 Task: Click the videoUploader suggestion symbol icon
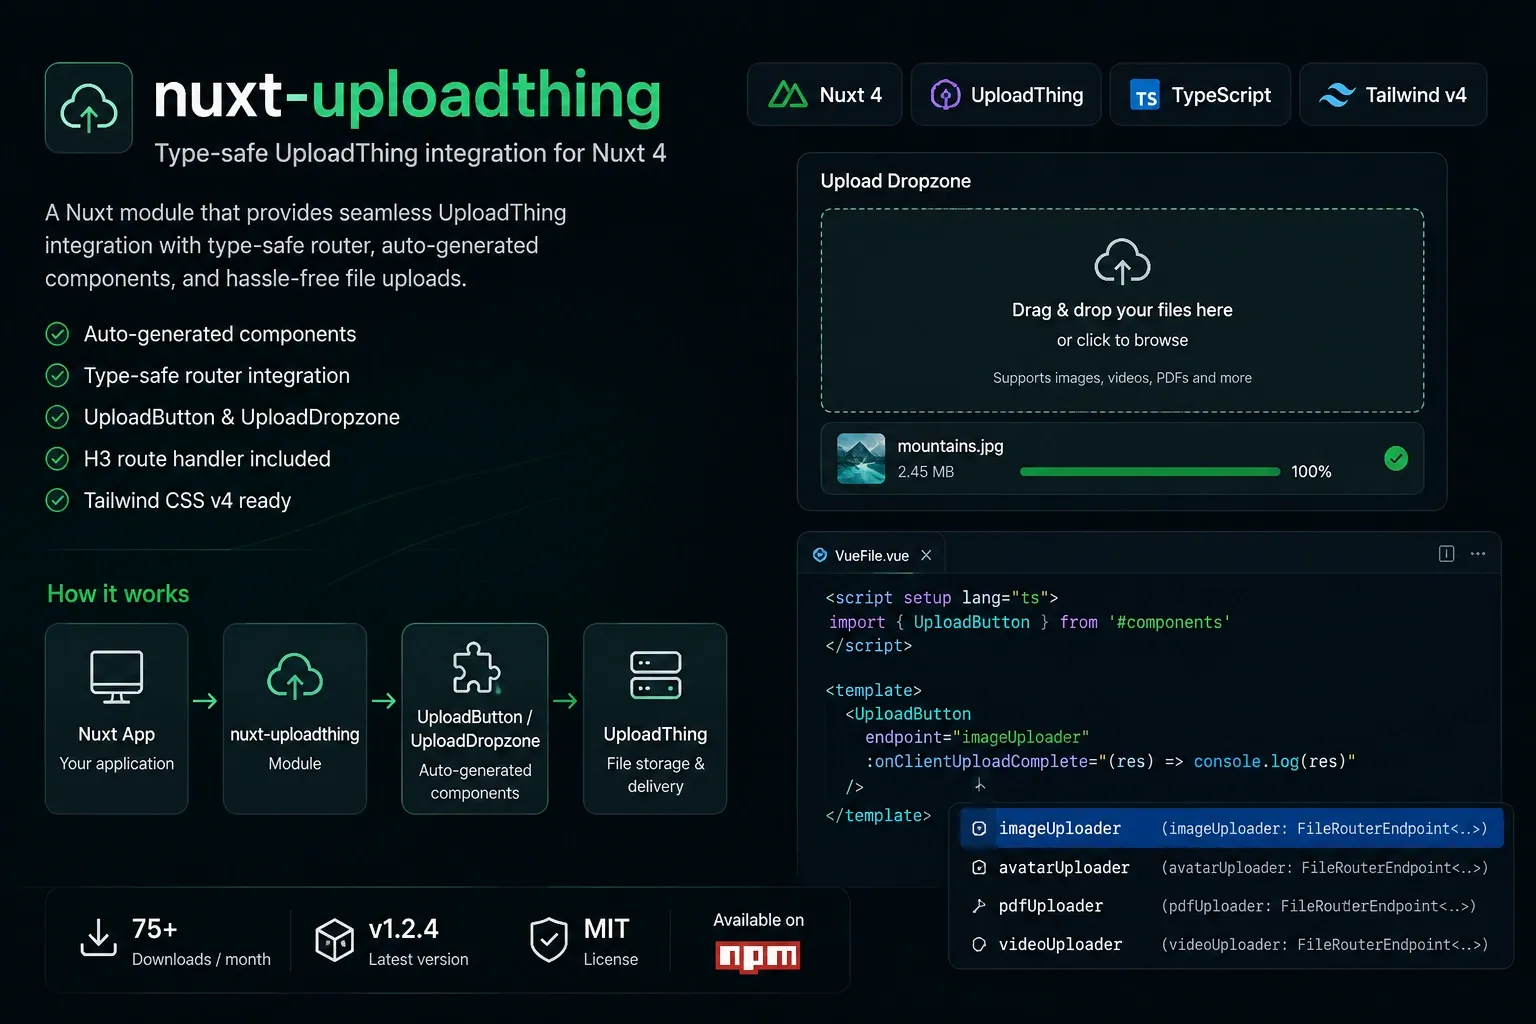click(x=979, y=944)
